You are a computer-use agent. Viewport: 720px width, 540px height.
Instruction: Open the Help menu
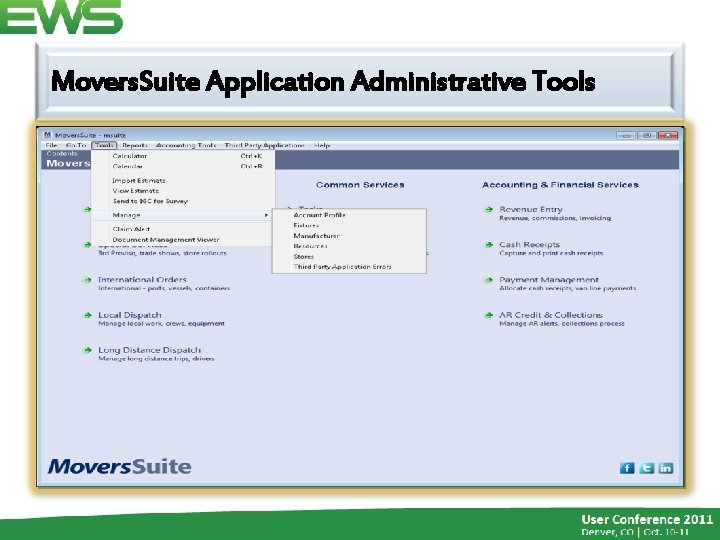point(322,146)
